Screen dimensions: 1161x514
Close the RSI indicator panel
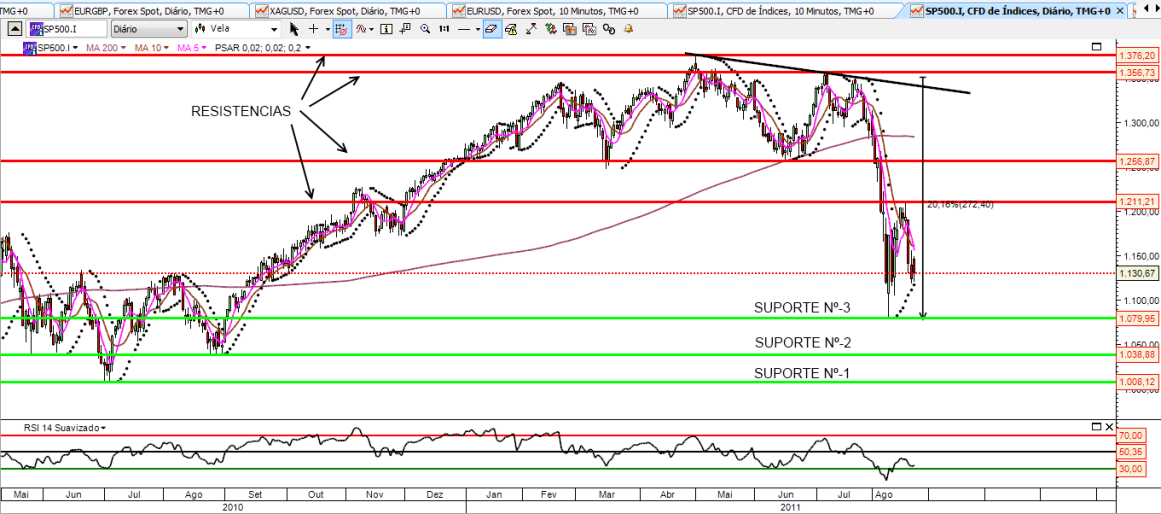point(1108,427)
